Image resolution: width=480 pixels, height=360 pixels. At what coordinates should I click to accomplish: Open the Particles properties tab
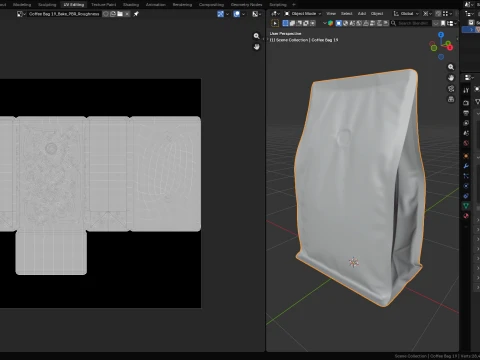click(x=466, y=176)
